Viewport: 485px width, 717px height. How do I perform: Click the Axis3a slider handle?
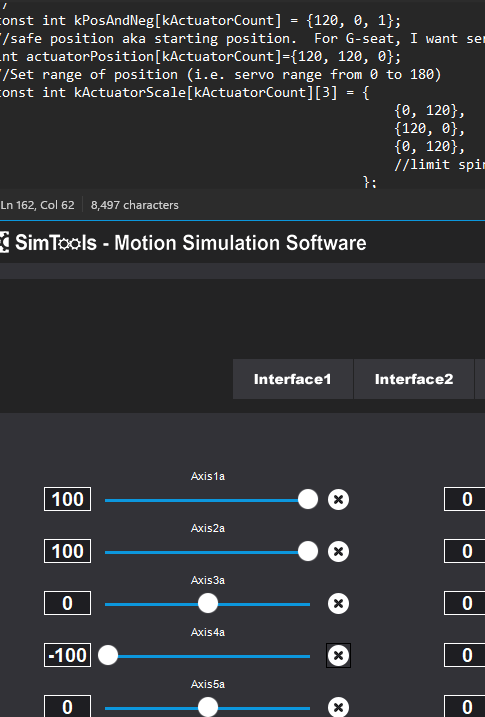pos(208,604)
